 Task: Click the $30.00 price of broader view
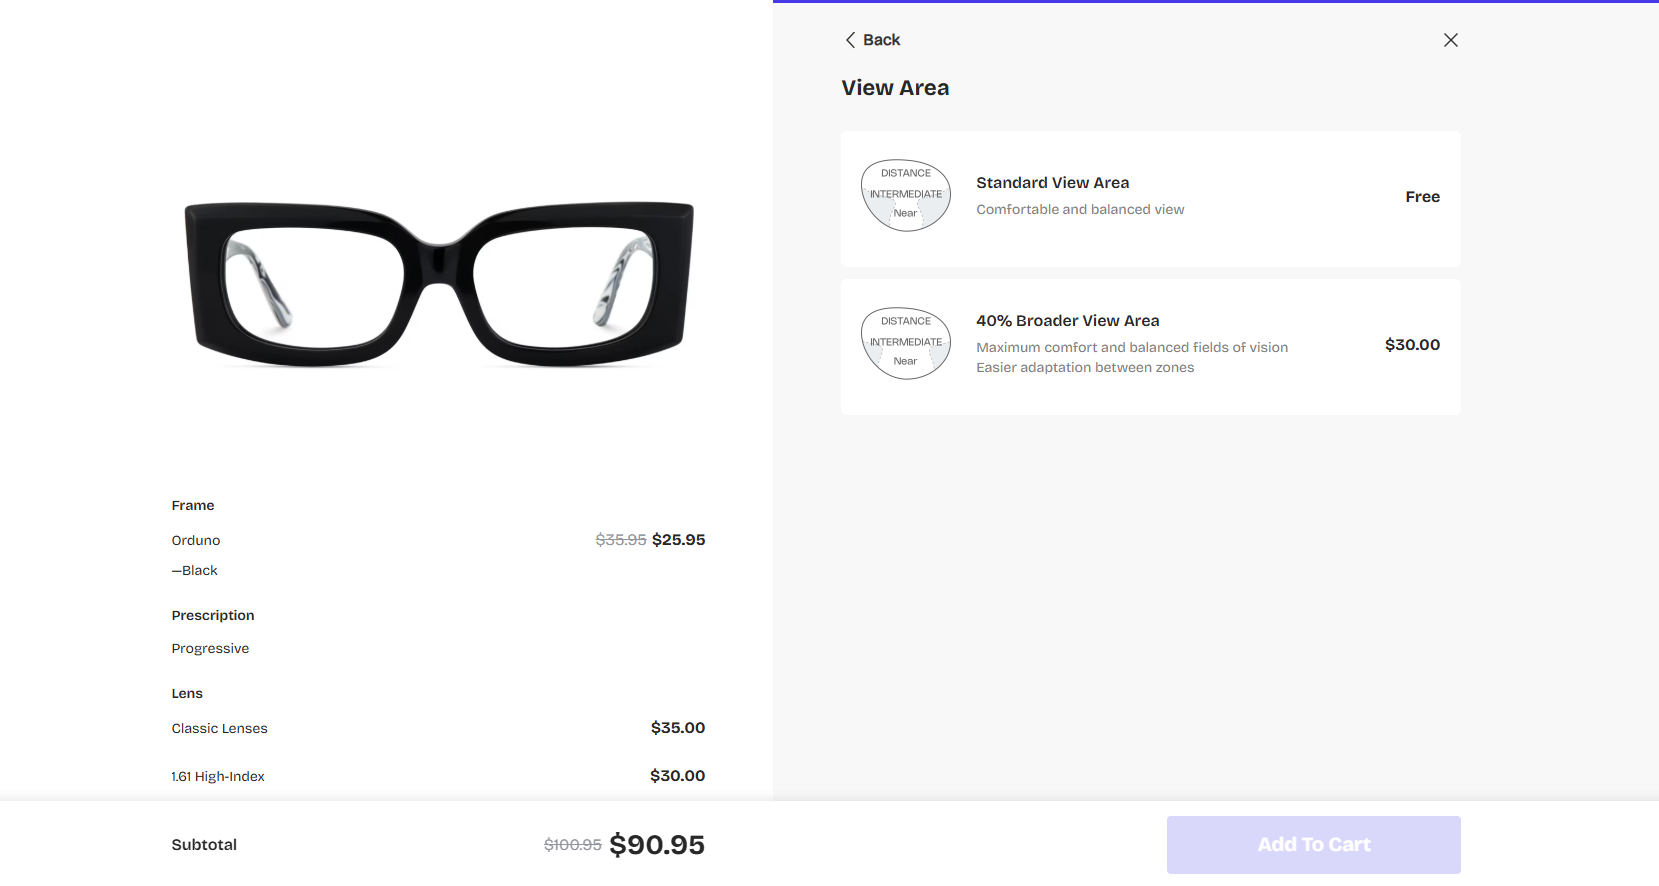1412,345
